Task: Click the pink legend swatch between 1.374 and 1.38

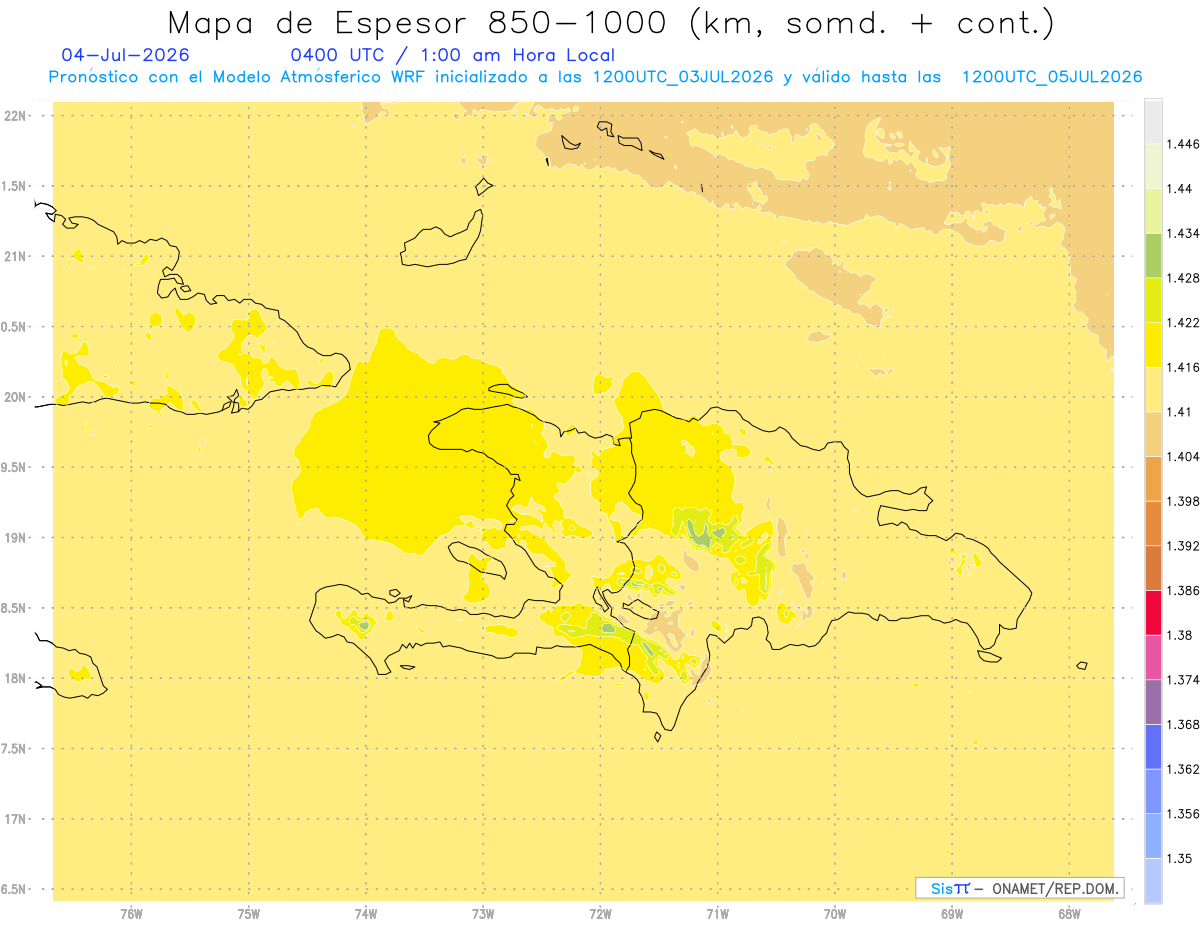Action: (1153, 657)
